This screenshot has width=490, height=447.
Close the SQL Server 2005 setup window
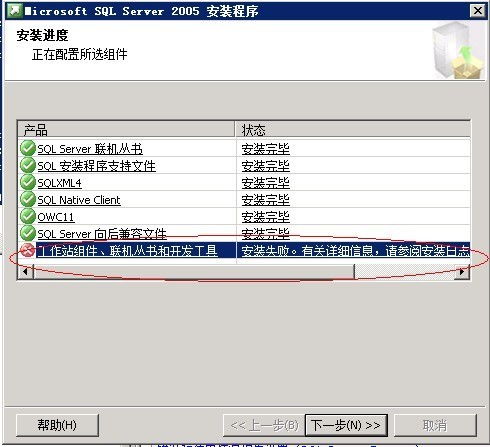478,11
